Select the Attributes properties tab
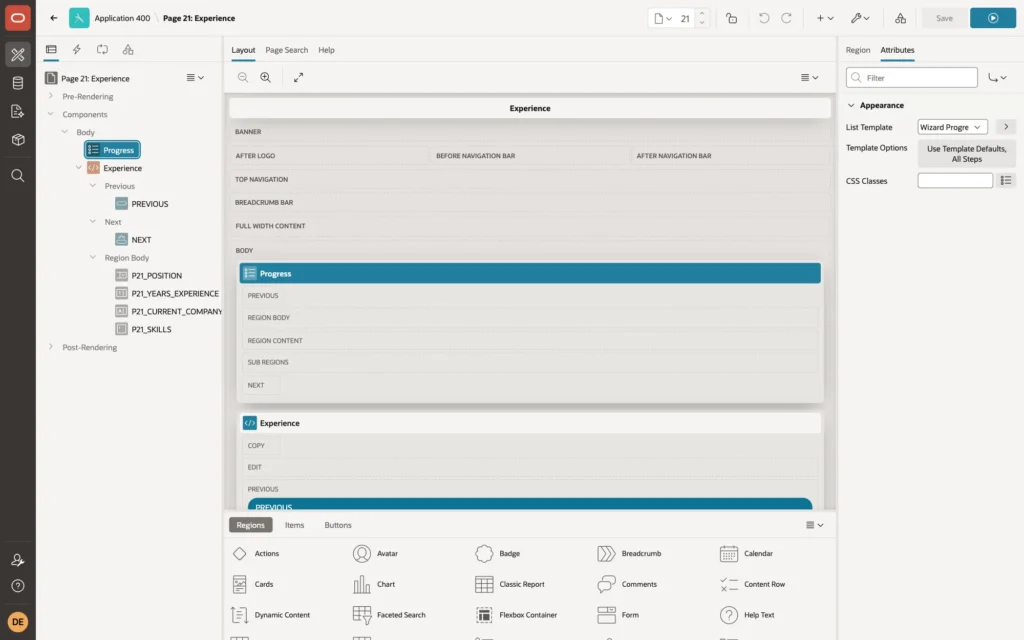This screenshot has width=1024, height=640. pyautogui.click(x=897, y=50)
